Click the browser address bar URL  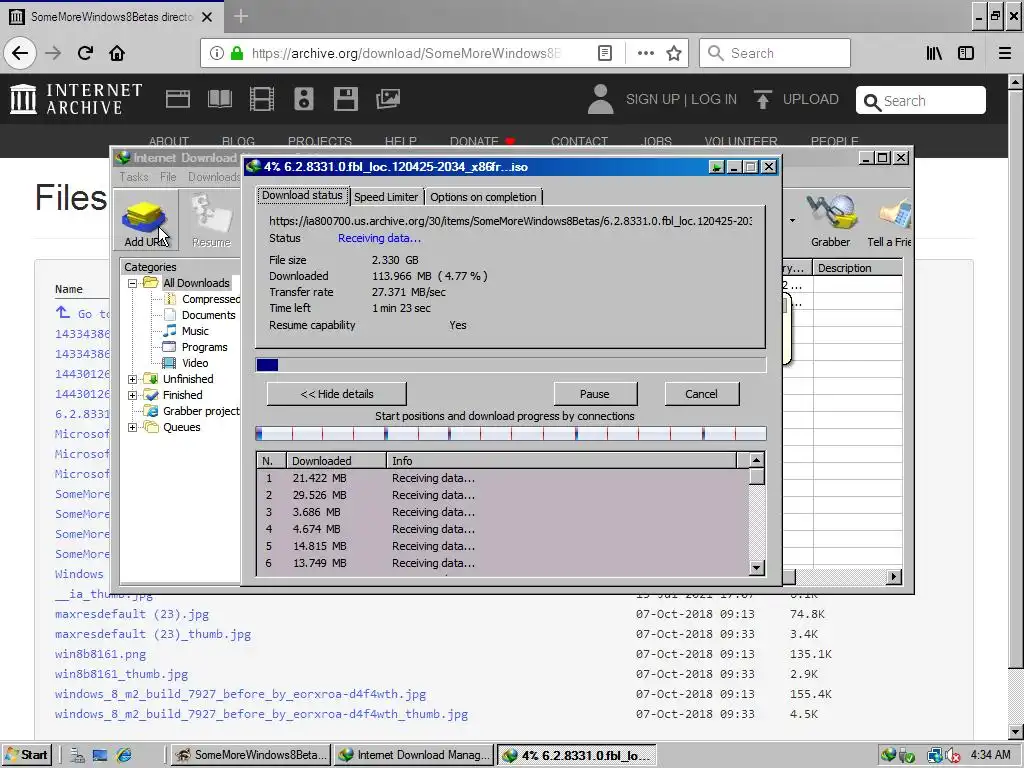[x=406, y=53]
